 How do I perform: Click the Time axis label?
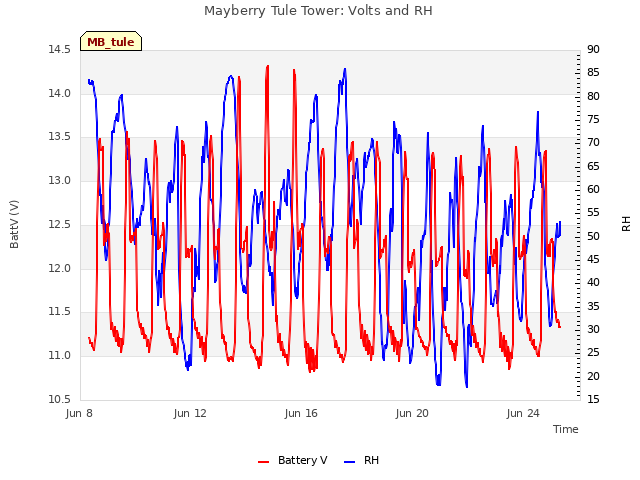click(566, 429)
